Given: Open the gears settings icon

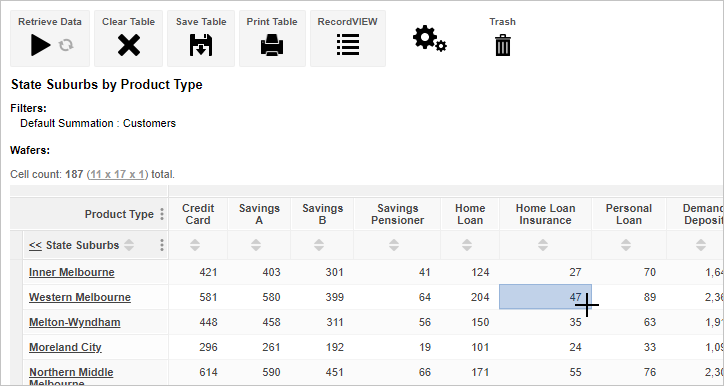Looking at the screenshot, I should [429, 39].
